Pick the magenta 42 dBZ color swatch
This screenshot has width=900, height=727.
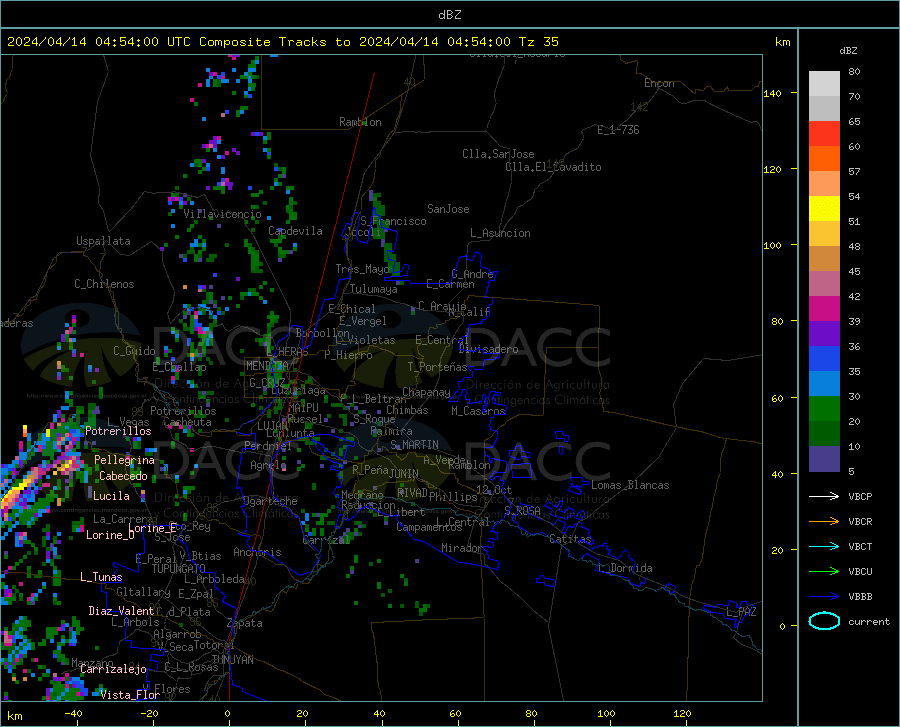[824, 309]
